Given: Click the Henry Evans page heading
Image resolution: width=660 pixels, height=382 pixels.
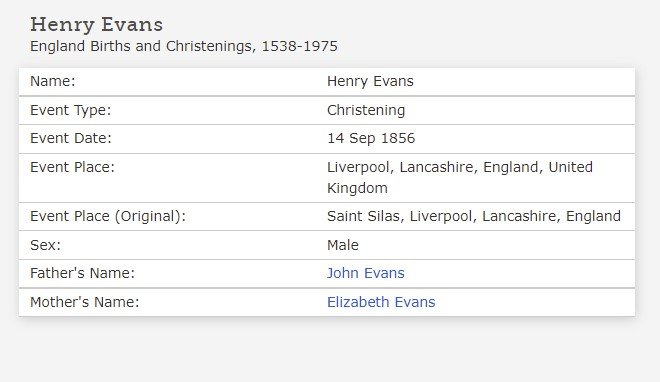Looking at the screenshot, I should [x=96, y=24].
